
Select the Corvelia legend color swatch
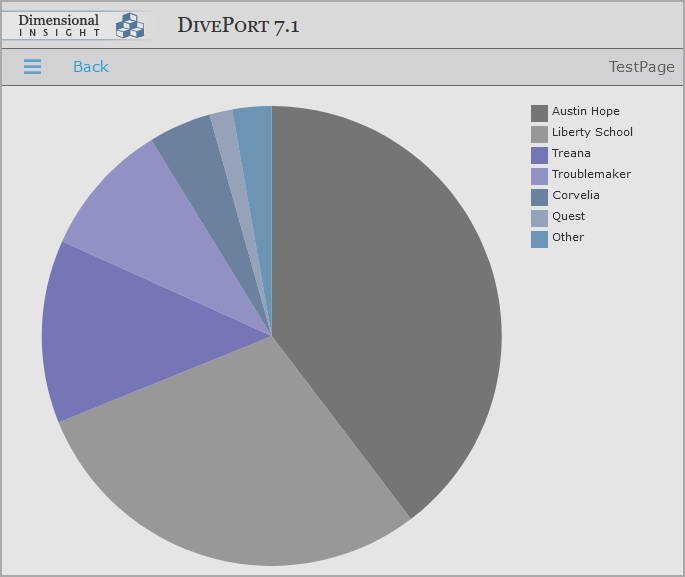click(539, 197)
